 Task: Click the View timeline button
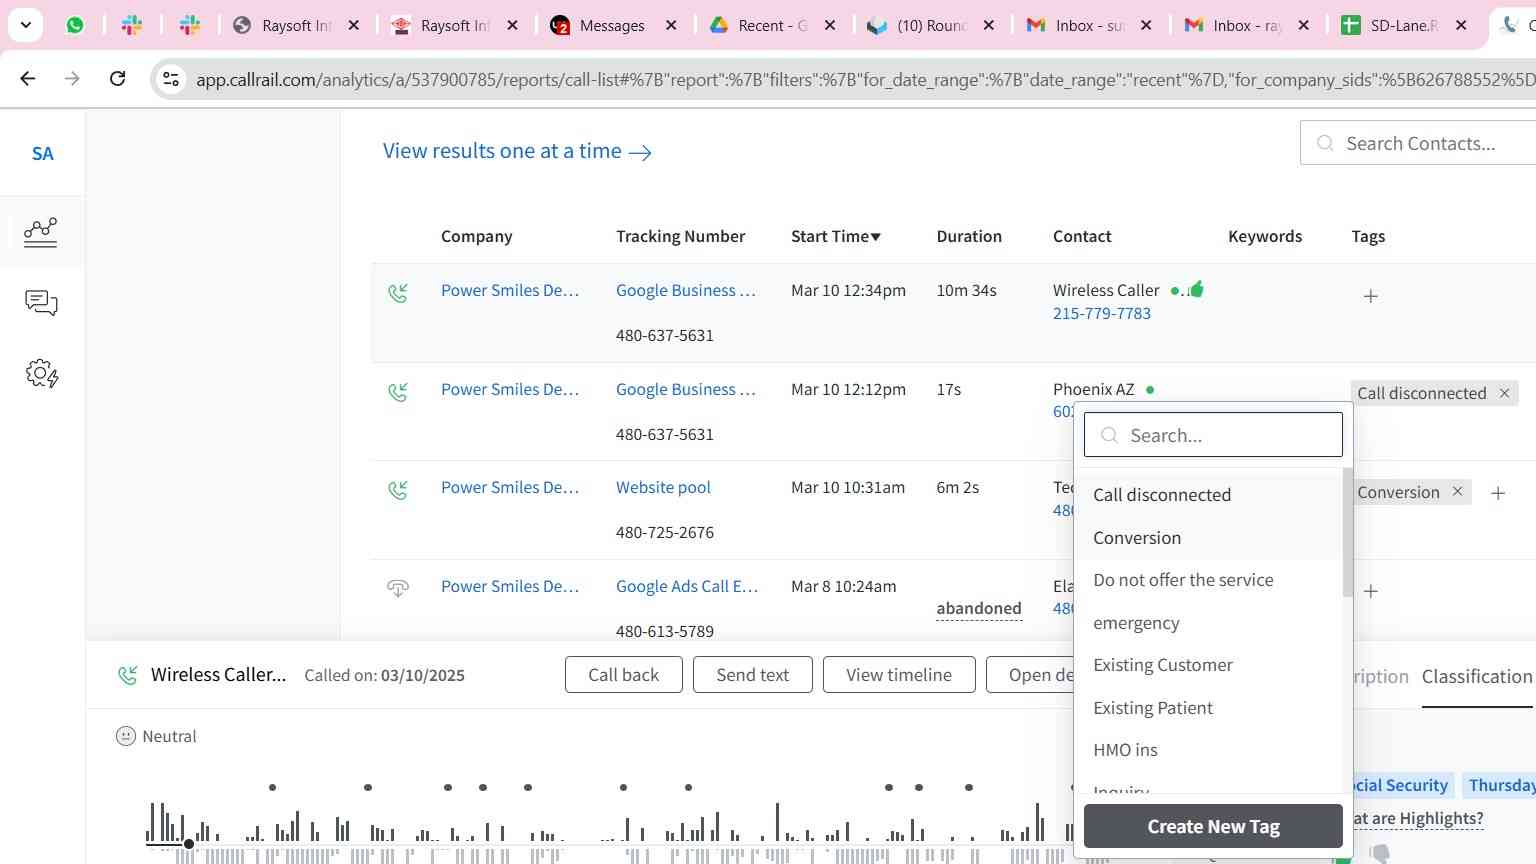tap(899, 675)
